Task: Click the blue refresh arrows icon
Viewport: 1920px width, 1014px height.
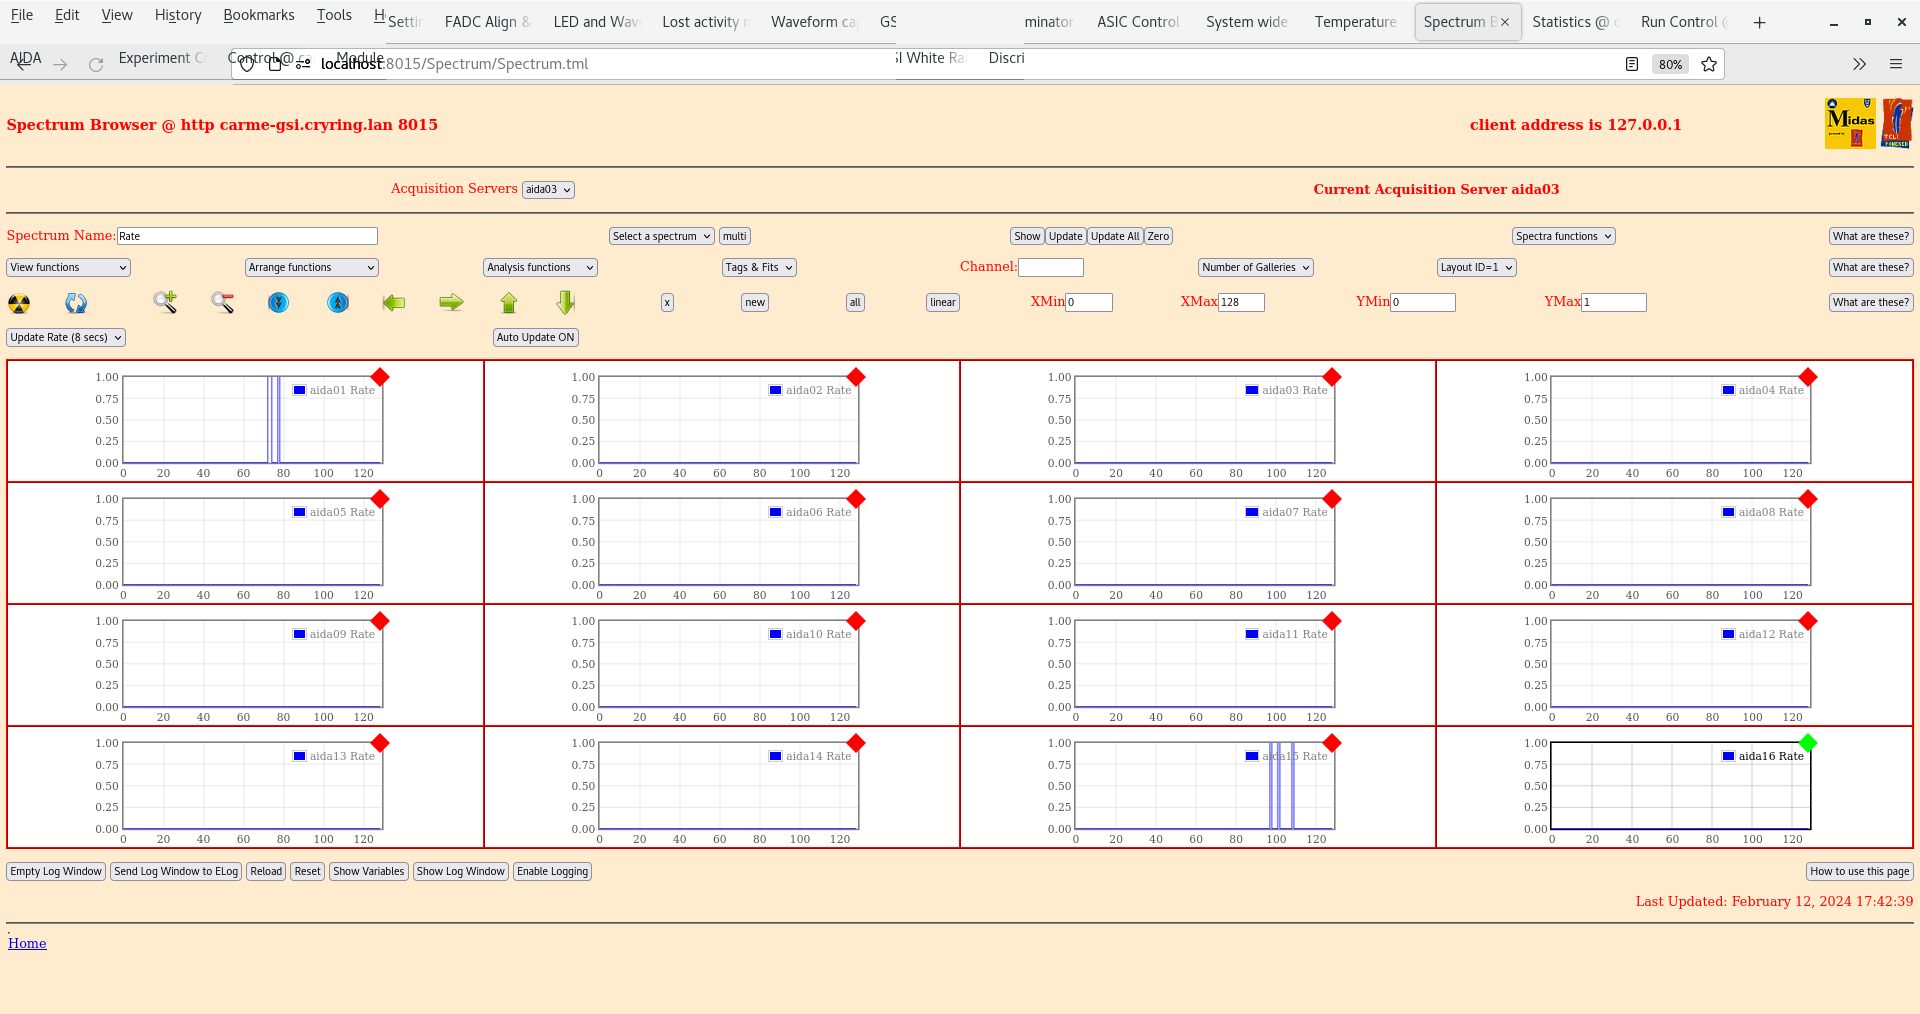Action: pyautogui.click(x=76, y=303)
